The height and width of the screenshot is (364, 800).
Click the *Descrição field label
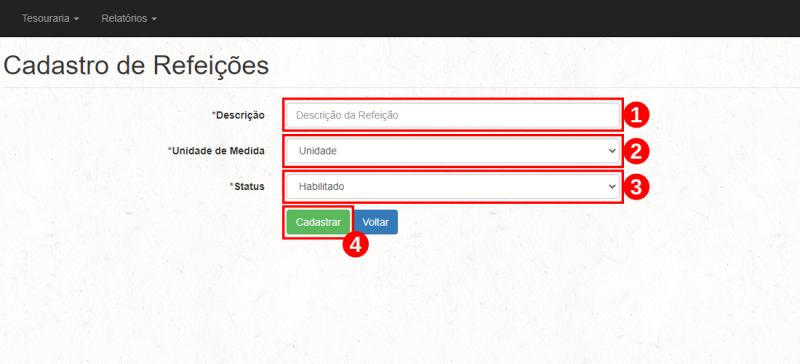[x=238, y=115]
